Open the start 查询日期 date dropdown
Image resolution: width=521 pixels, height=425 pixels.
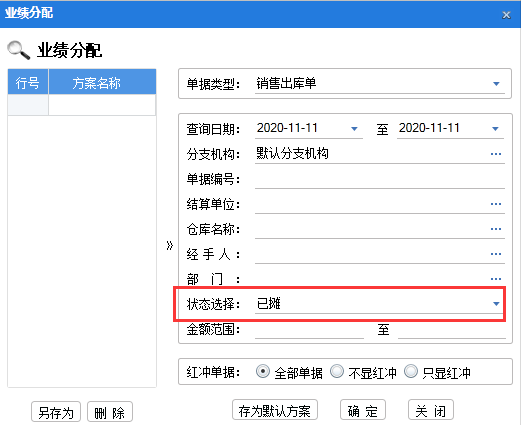pos(354,129)
